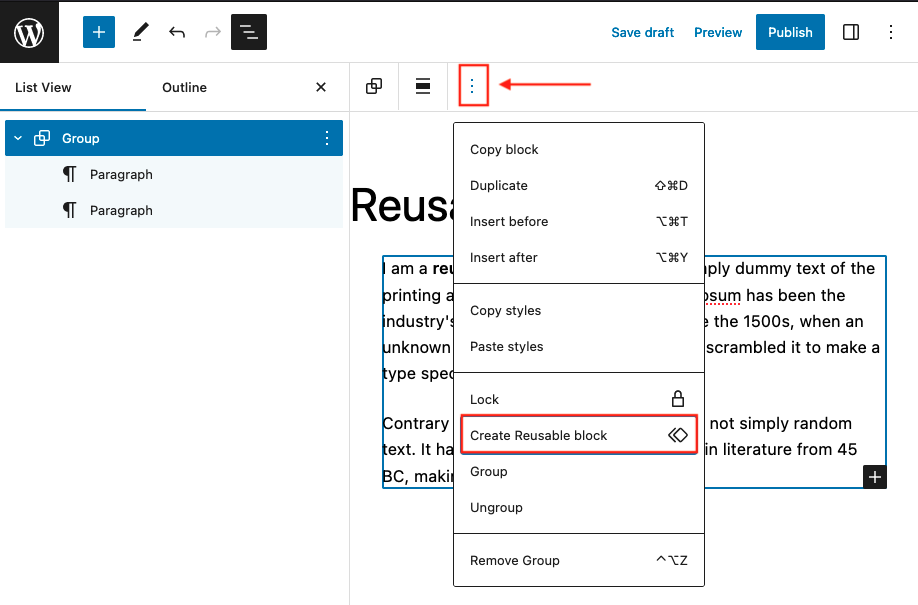Switch to the Outline tab
This screenshot has height=605, width=918.
click(184, 87)
